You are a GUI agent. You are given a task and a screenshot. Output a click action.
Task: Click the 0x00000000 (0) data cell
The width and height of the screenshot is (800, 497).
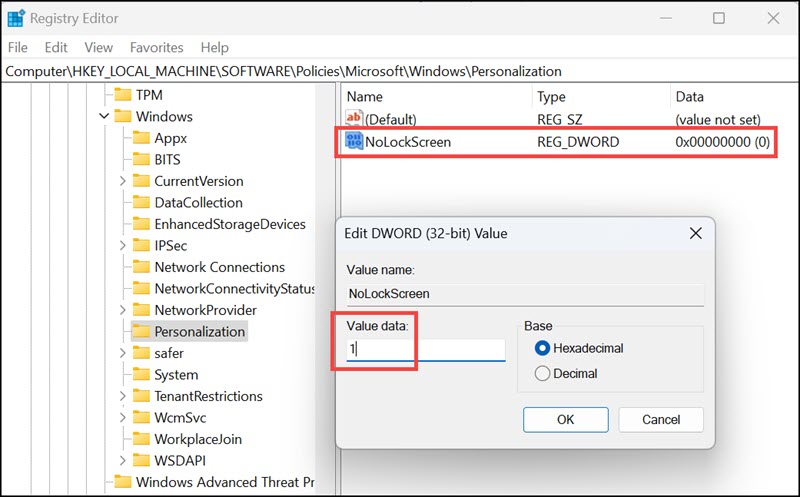coord(722,141)
